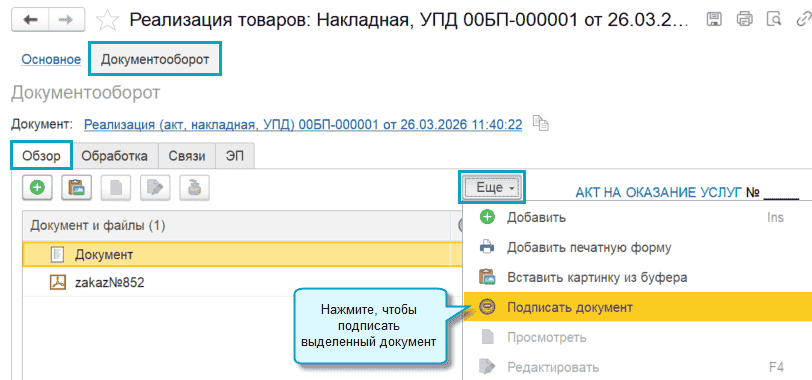Click the green plus add button
Image resolution: width=812 pixels, height=380 pixels.
tap(37, 187)
